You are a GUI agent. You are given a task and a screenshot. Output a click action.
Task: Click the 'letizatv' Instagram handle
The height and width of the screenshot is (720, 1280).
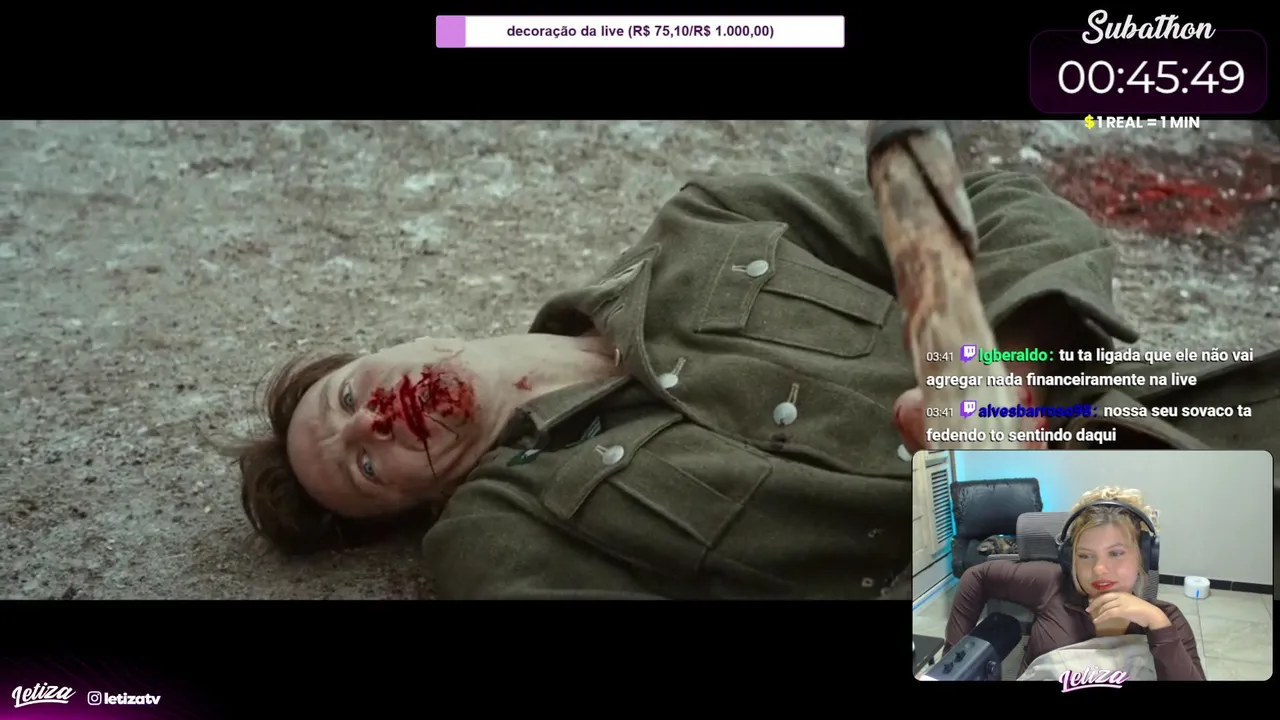132,698
